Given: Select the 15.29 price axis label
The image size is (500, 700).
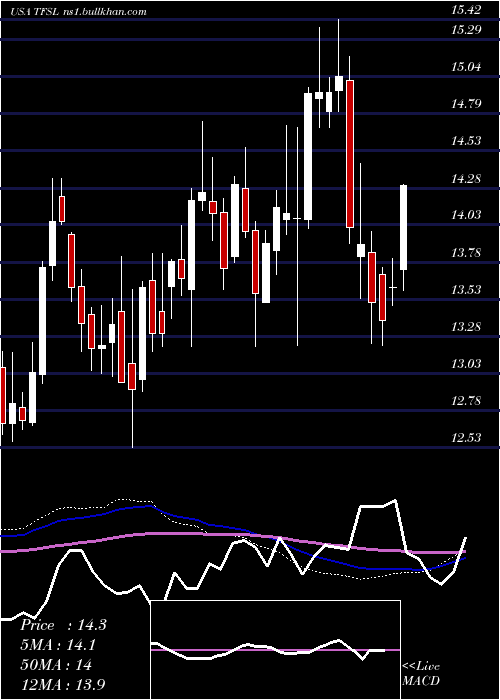Looking at the screenshot, I should [x=466, y=30].
